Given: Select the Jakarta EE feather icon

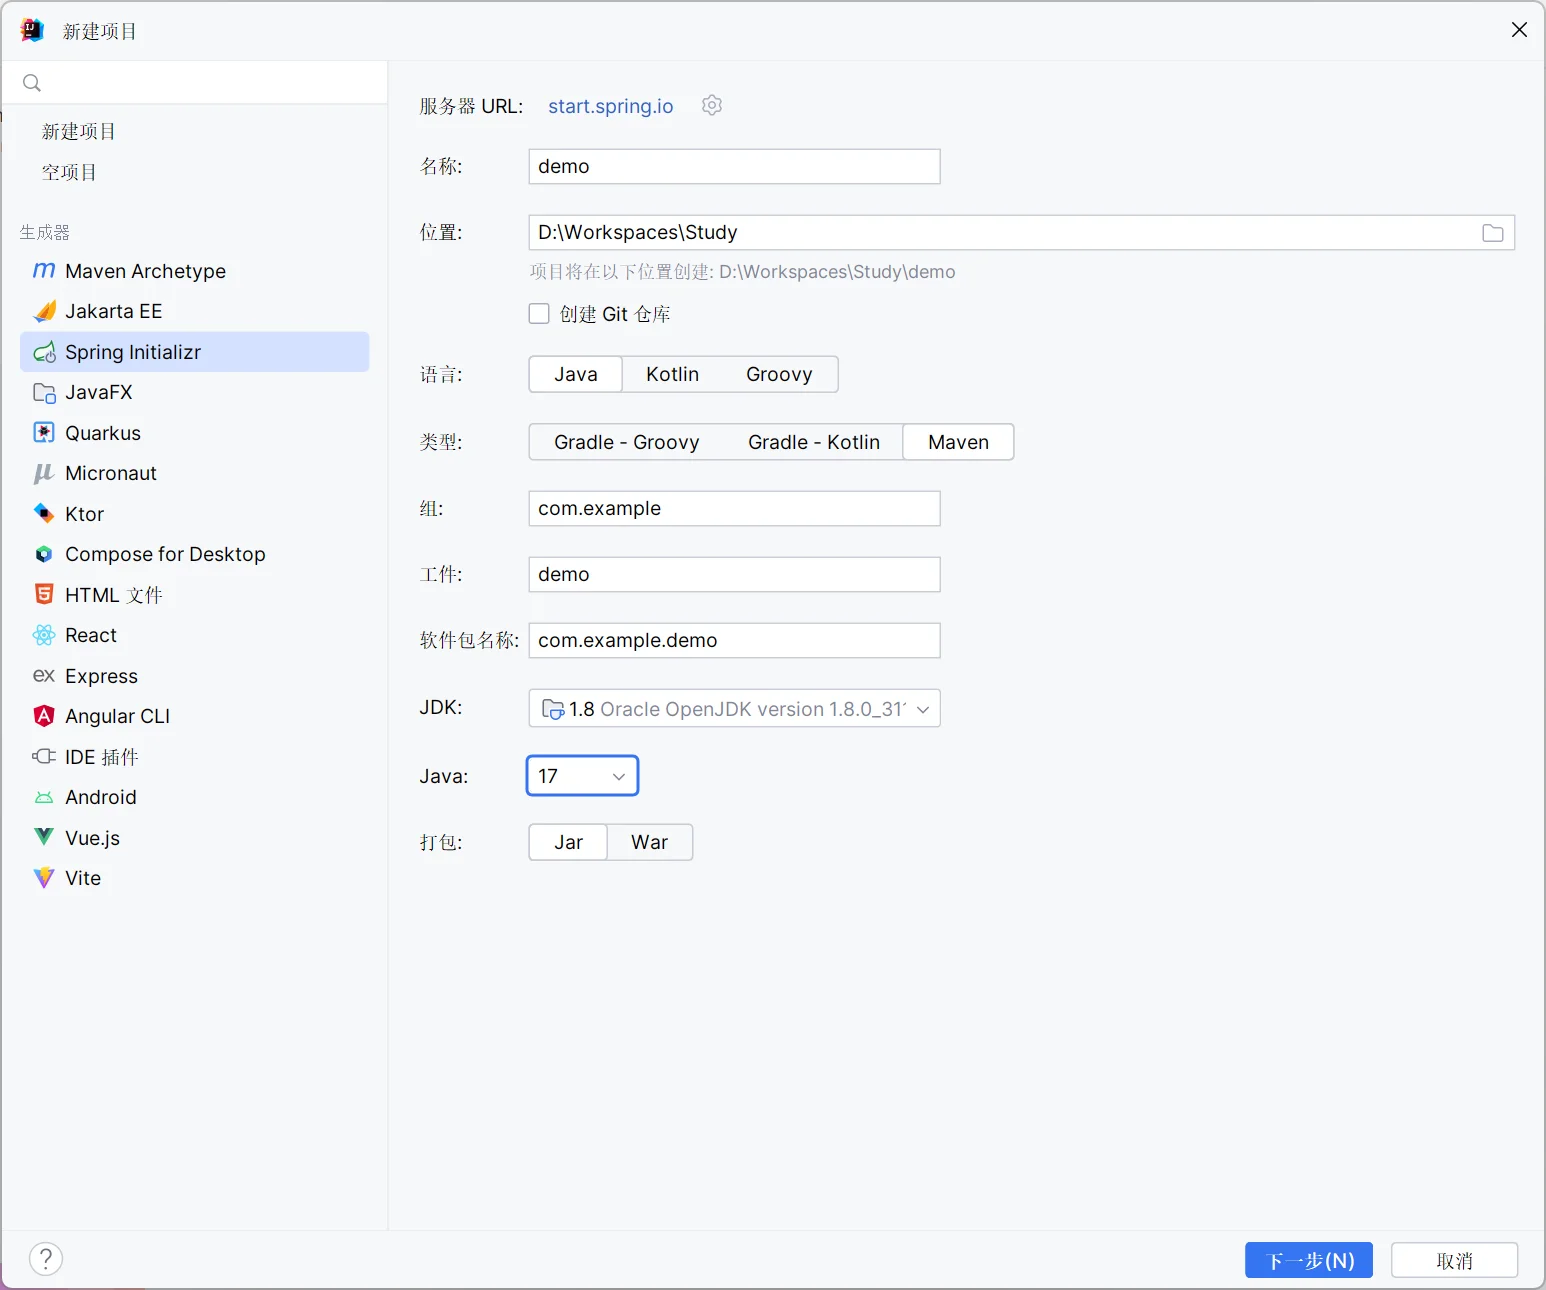Looking at the screenshot, I should click(x=44, y=312).
